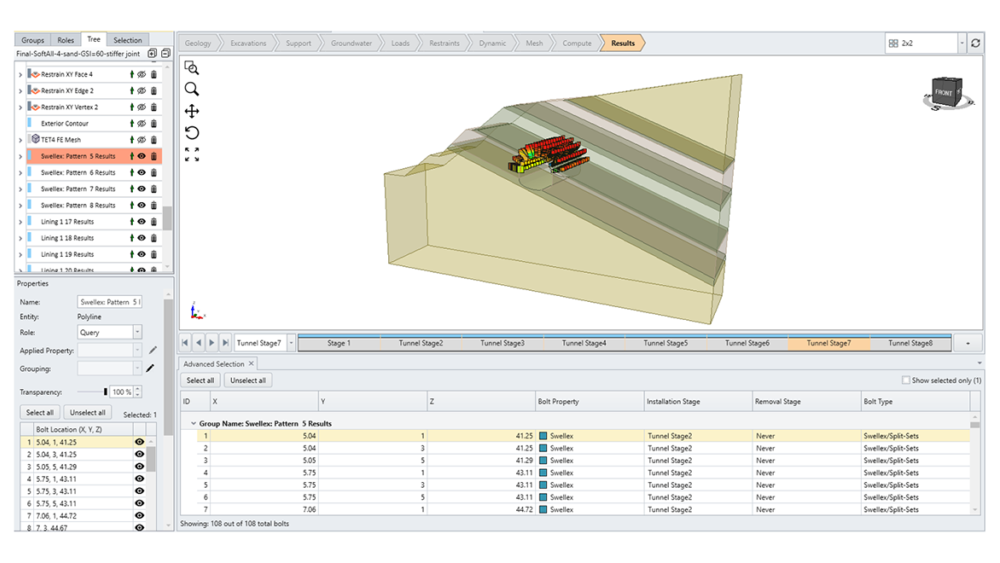Hide Swellex: Pattern 5 Results with eye icon
The width and height of the screenshot is (1000, 563).
click(141, 156)
